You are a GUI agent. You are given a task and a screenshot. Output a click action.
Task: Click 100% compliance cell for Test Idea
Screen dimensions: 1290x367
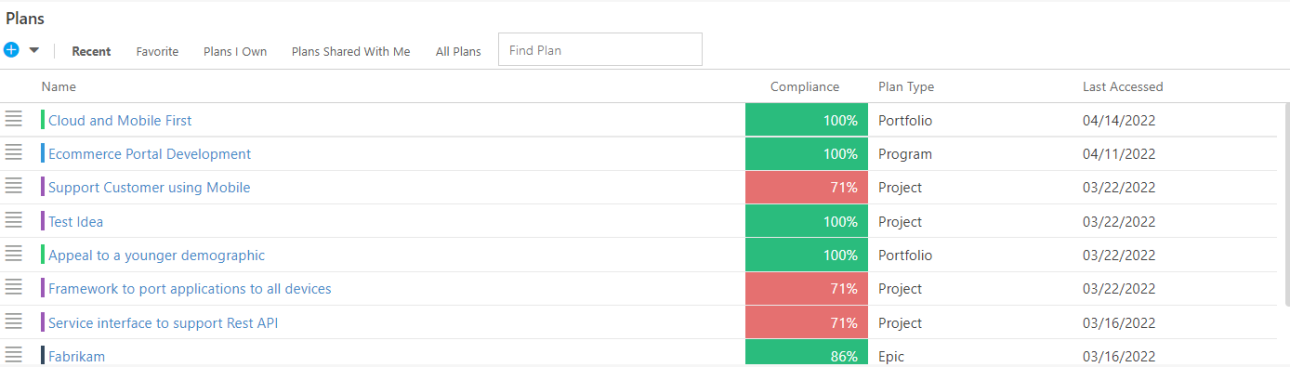(x=806, y=222)
